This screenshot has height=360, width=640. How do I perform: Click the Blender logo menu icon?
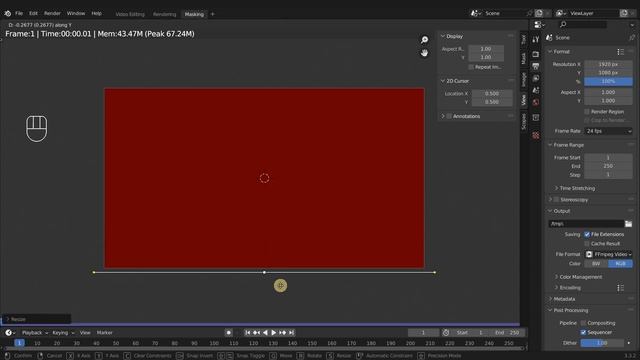7,13
